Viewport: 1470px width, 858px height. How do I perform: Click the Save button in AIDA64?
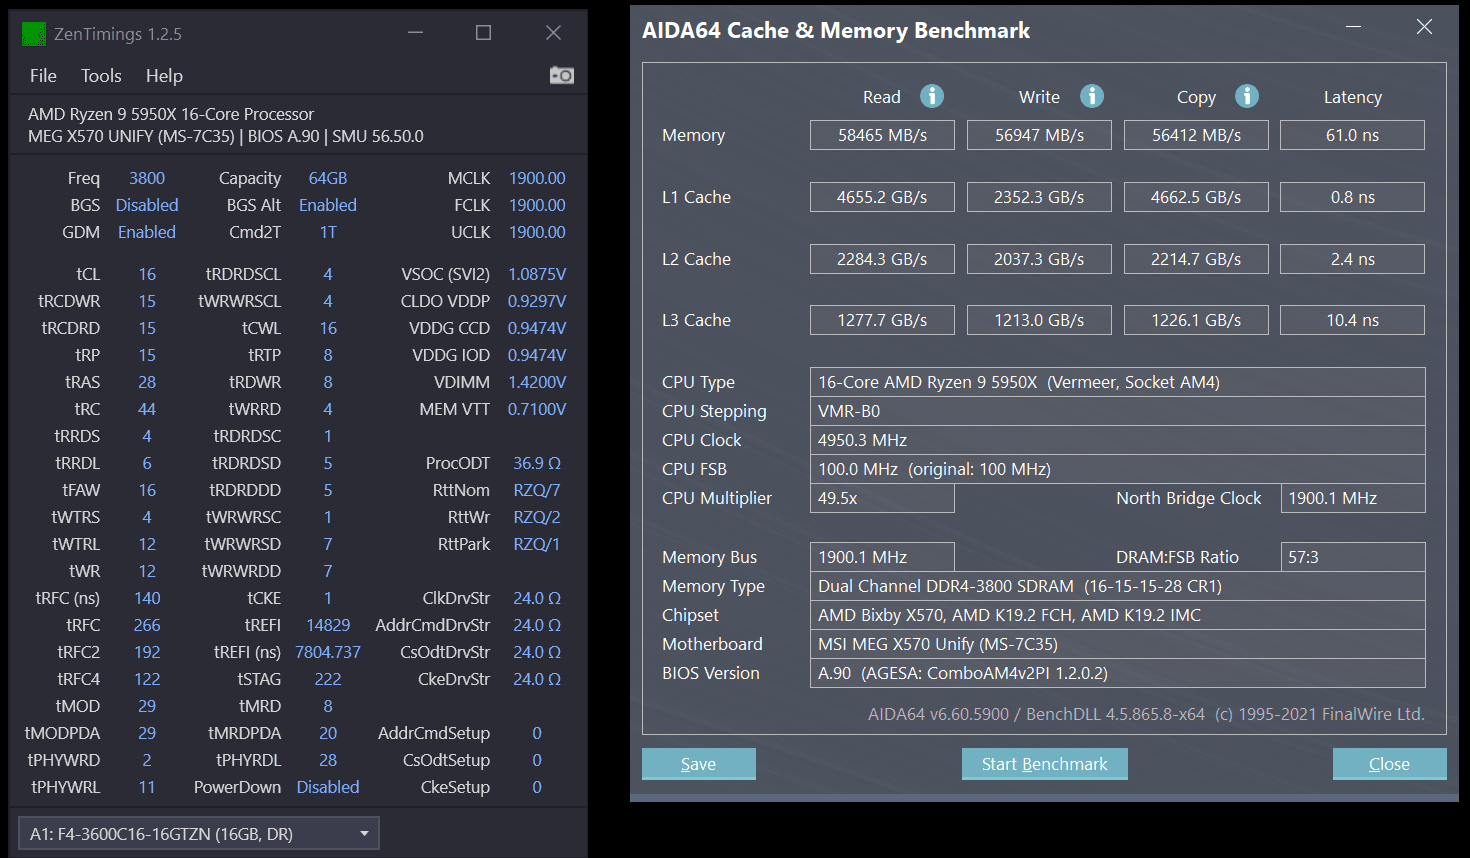tap(698, 764)
